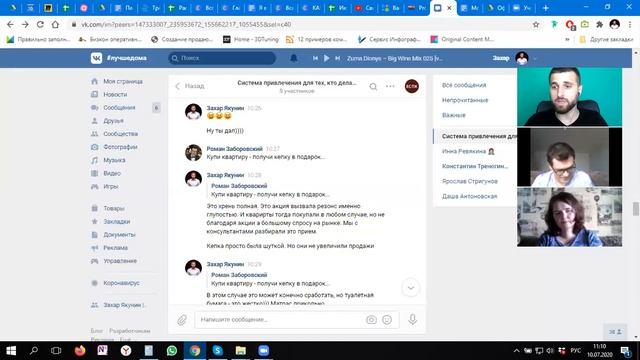
Task: Select the Все сообщения filter
Action: click(x=464, y=85)
